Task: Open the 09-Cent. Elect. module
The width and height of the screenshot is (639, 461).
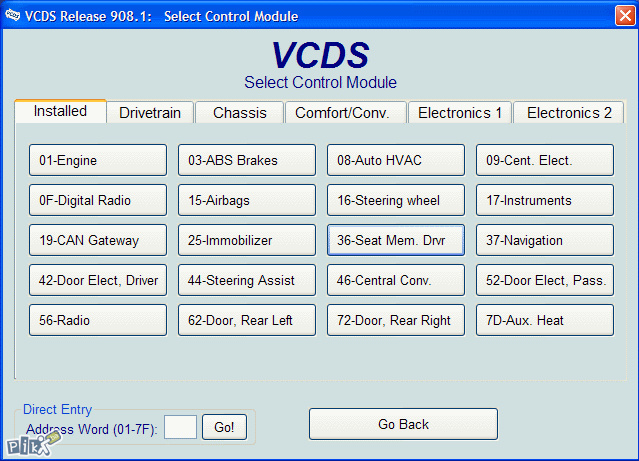Action: (545, 160)
